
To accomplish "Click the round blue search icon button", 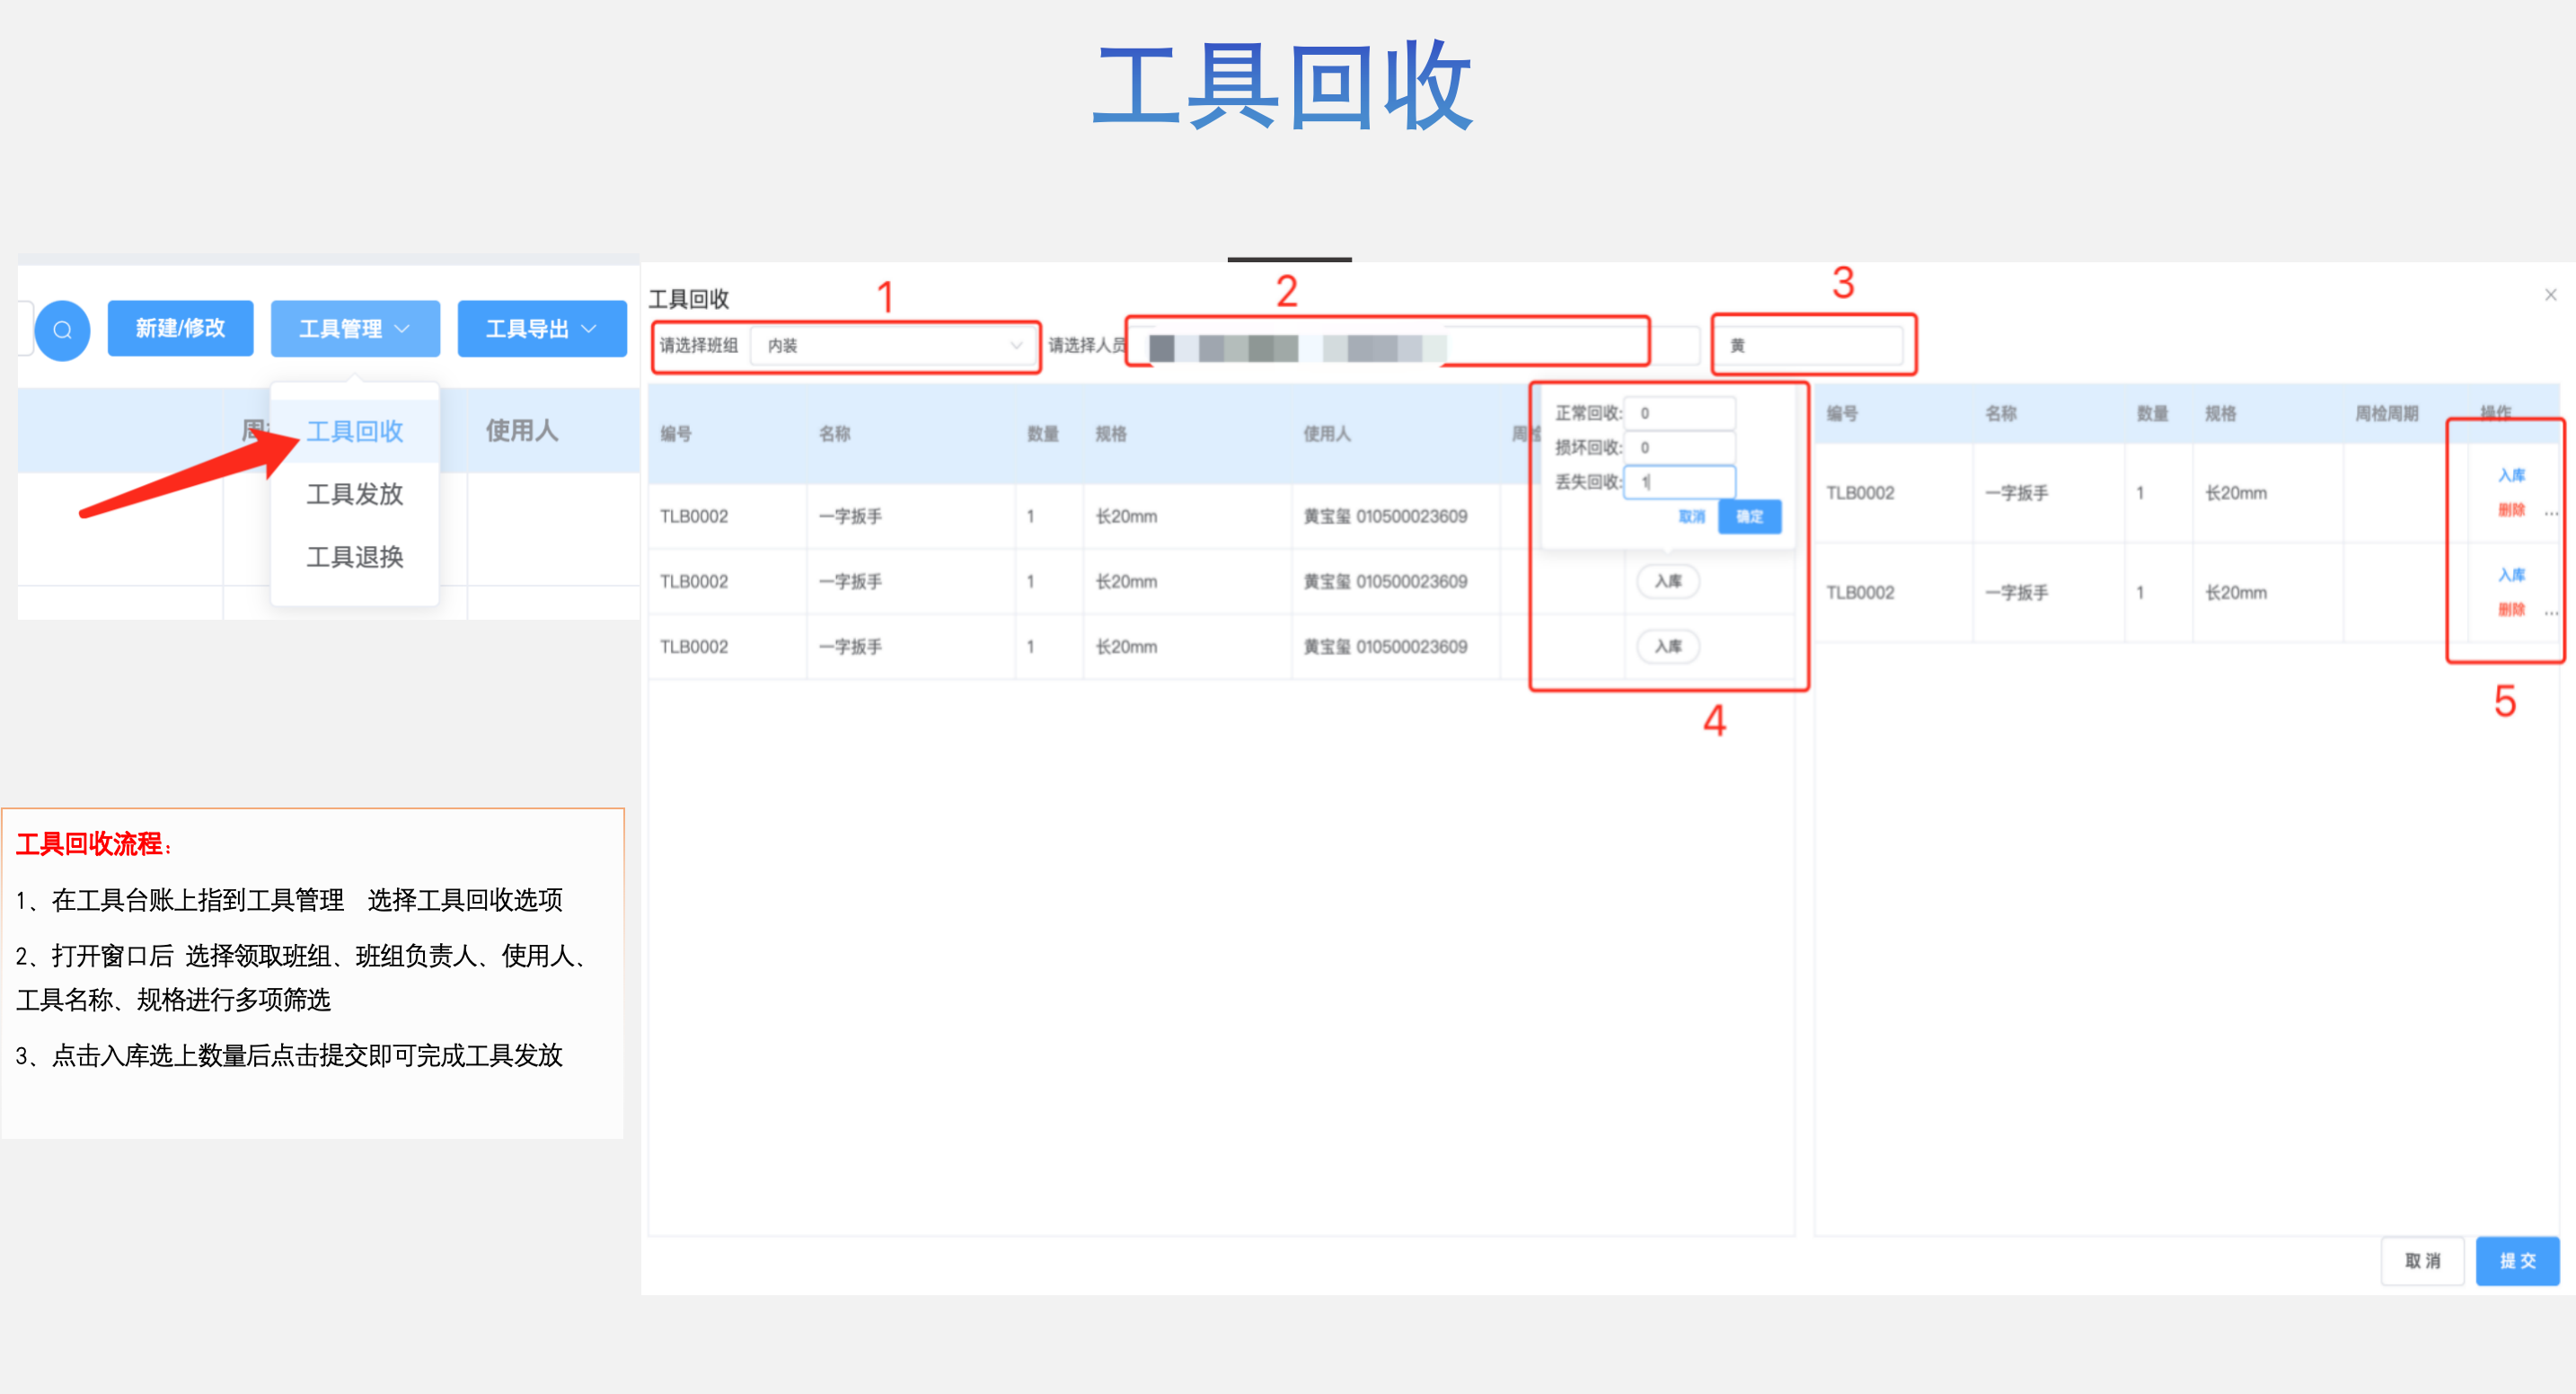I will pyautogui.click(x=62, y=329).
